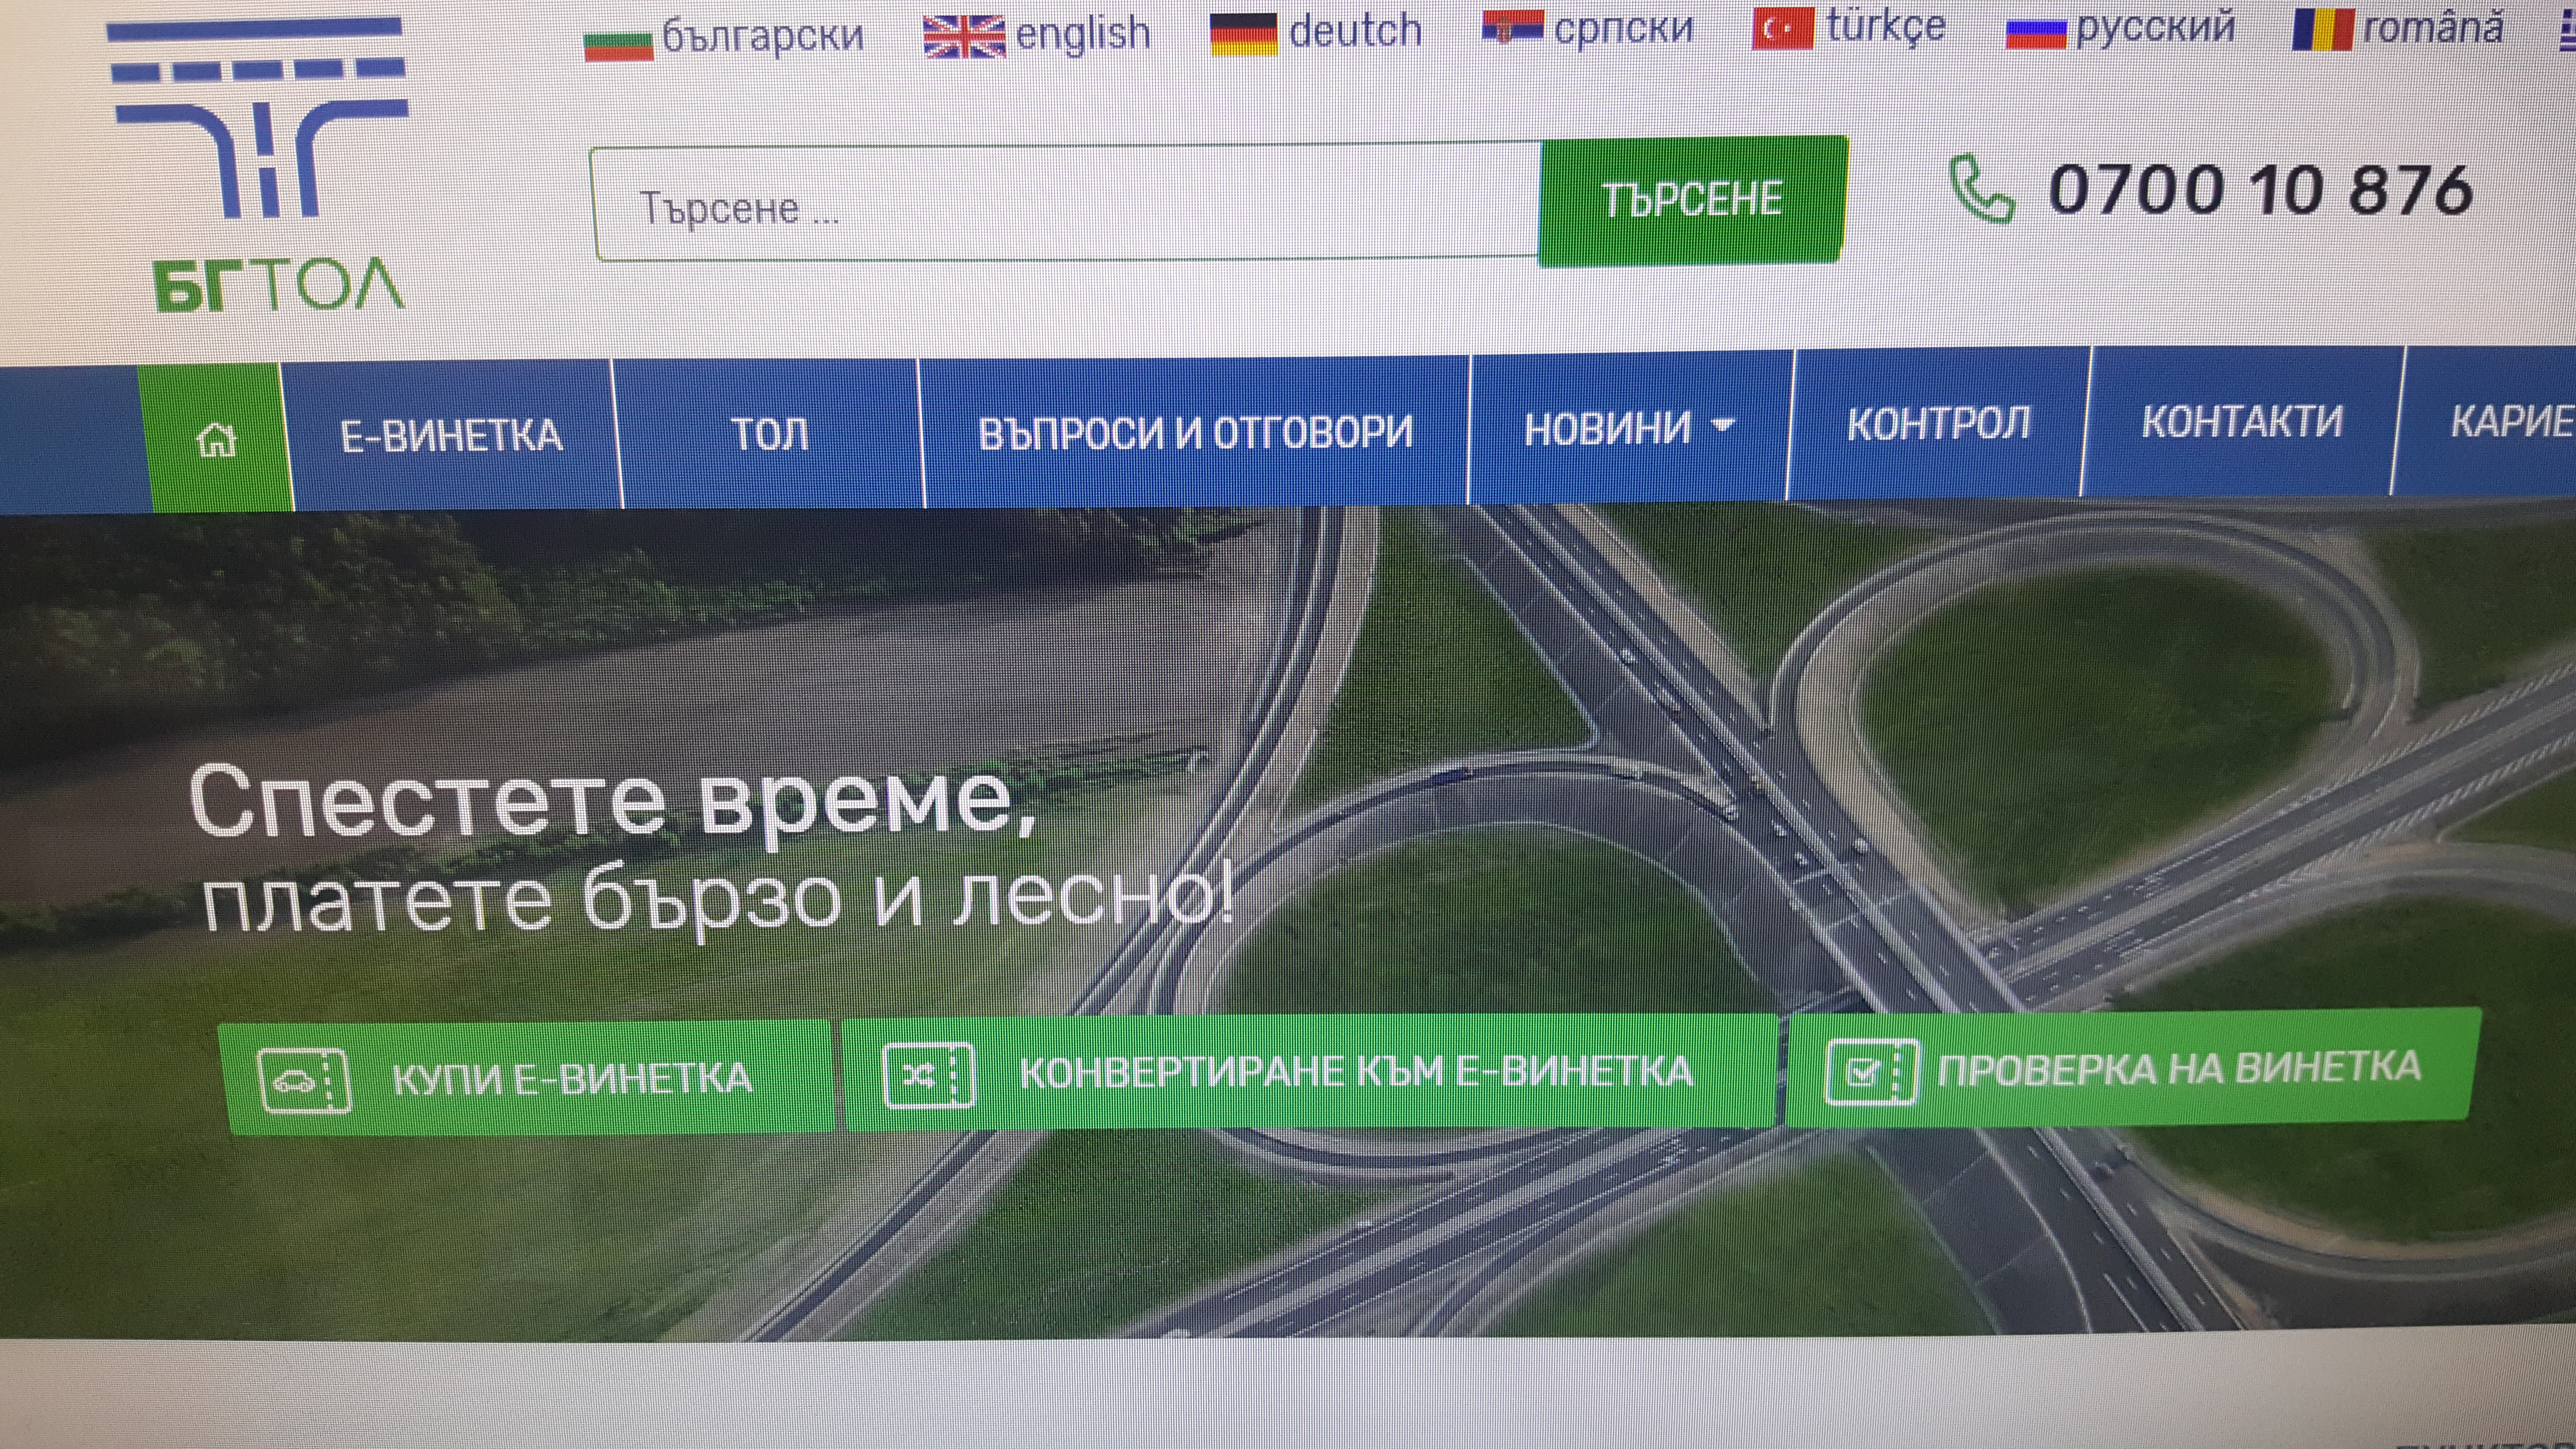The height and width of the screenshot is (1449, 2576).
Task: Switch language via the UK flag
Action: (x=963, y=38)
